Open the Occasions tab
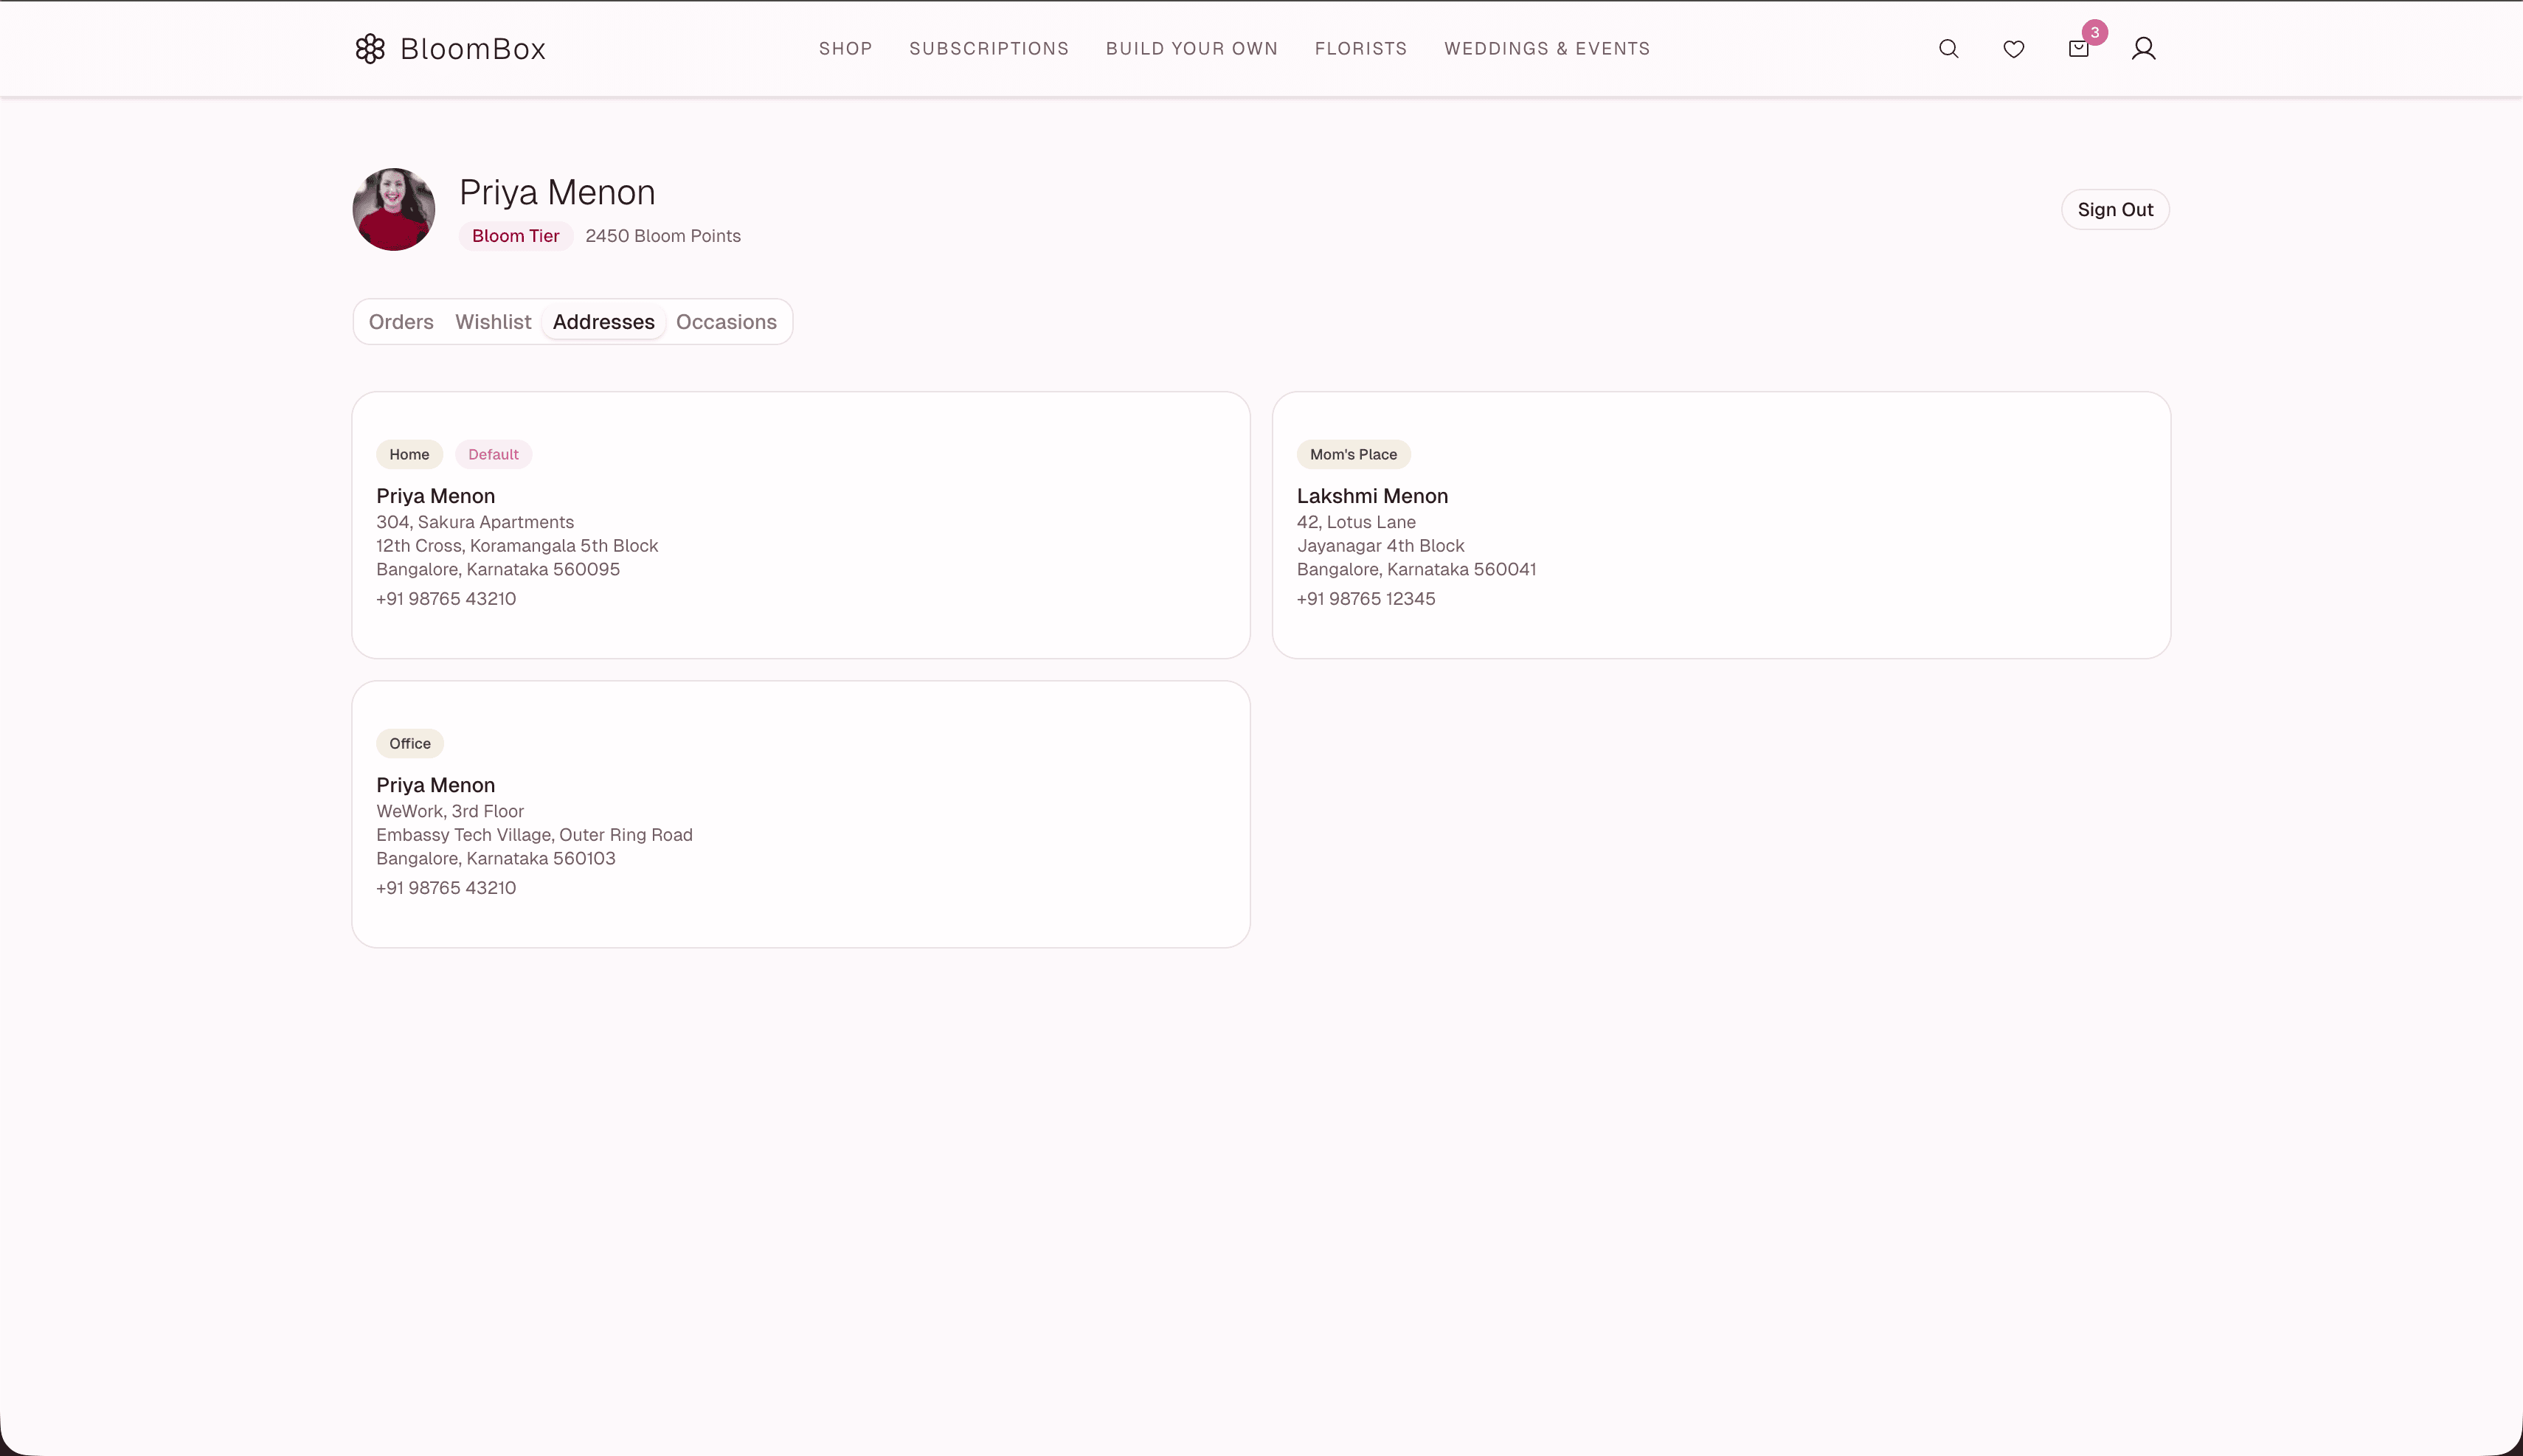The height and width of the screenshot is (1456, 2523). click(726, 321)
